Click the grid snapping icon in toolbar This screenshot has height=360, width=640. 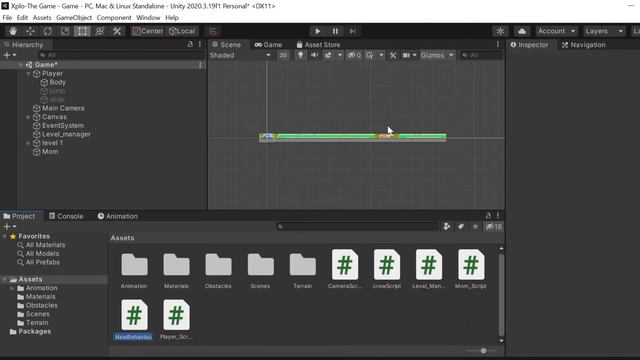pos(213,31)
